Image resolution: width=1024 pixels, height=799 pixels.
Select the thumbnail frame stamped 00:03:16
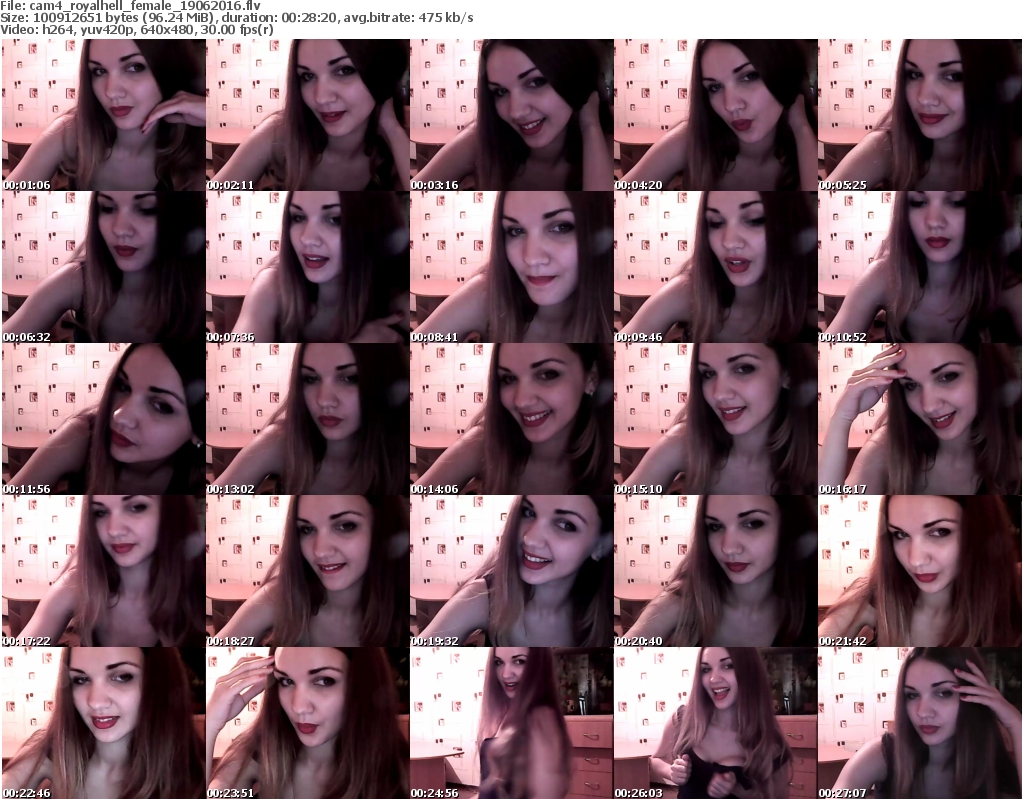click(511, 115)
